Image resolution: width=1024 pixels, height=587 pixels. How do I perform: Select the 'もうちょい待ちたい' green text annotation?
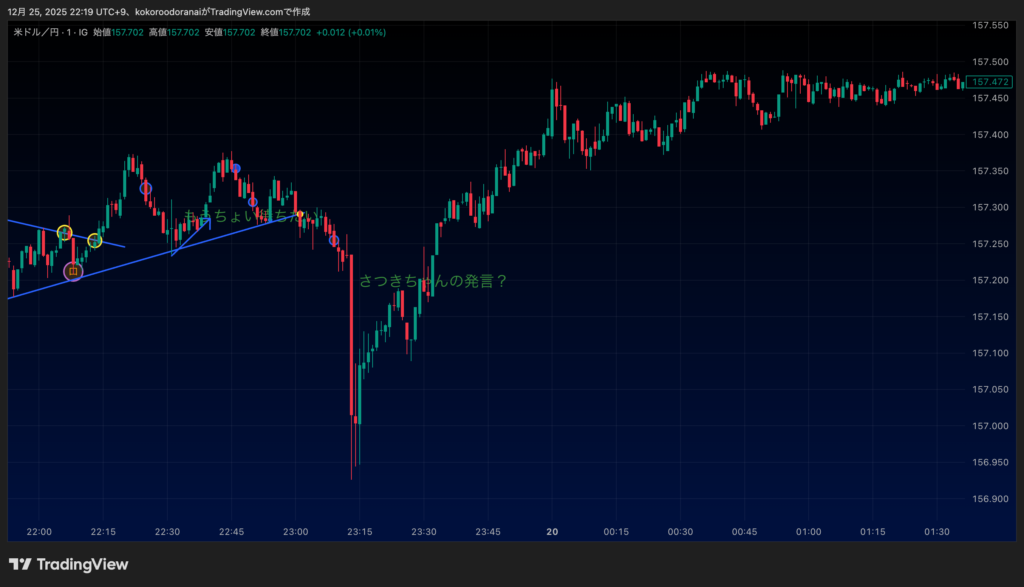[250, 216]
